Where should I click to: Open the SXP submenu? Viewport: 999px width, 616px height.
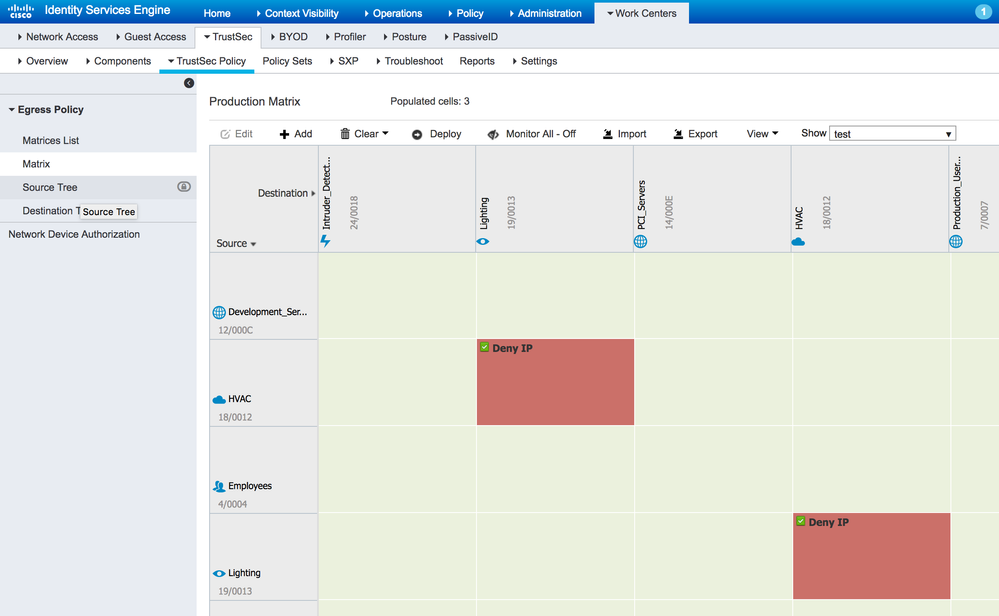(x=343, y=61)
